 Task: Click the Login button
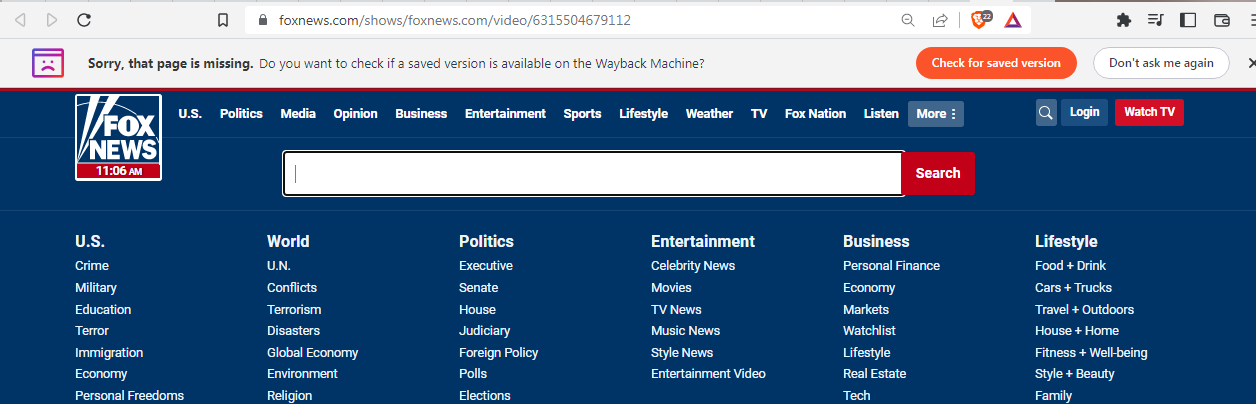(x=1084, y=112)
